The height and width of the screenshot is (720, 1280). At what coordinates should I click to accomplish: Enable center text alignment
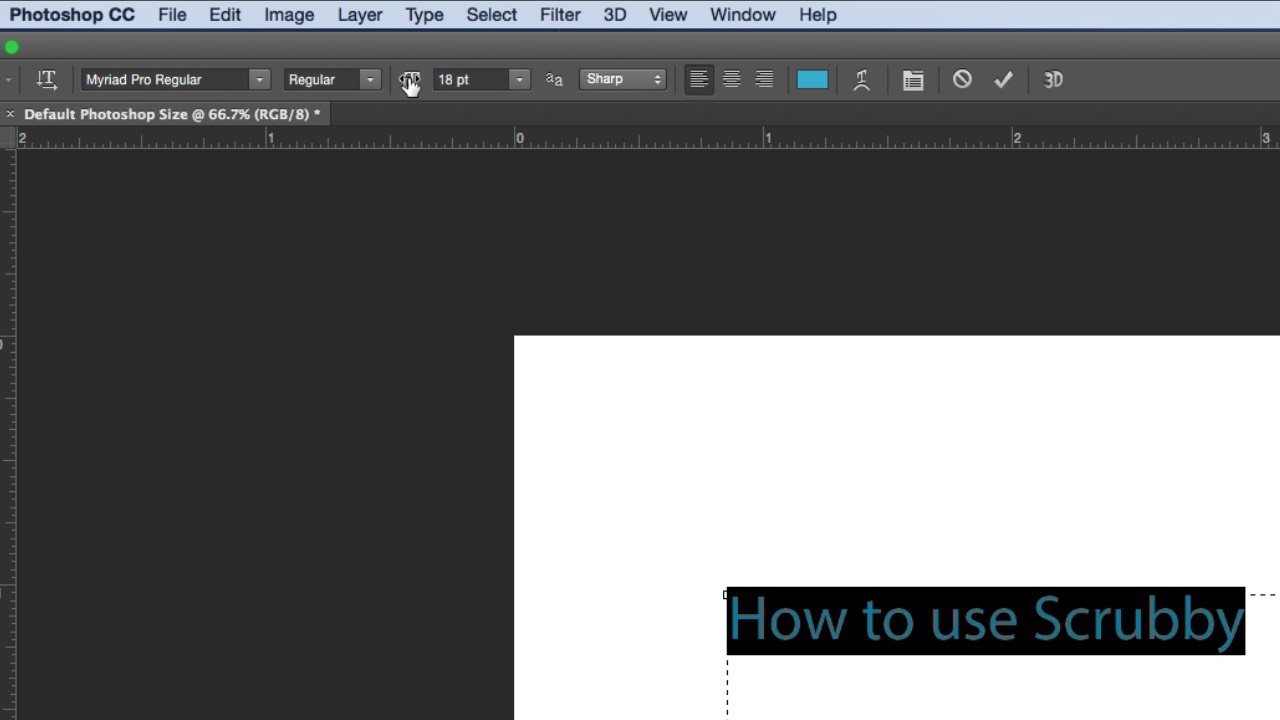tap(731, 79)
